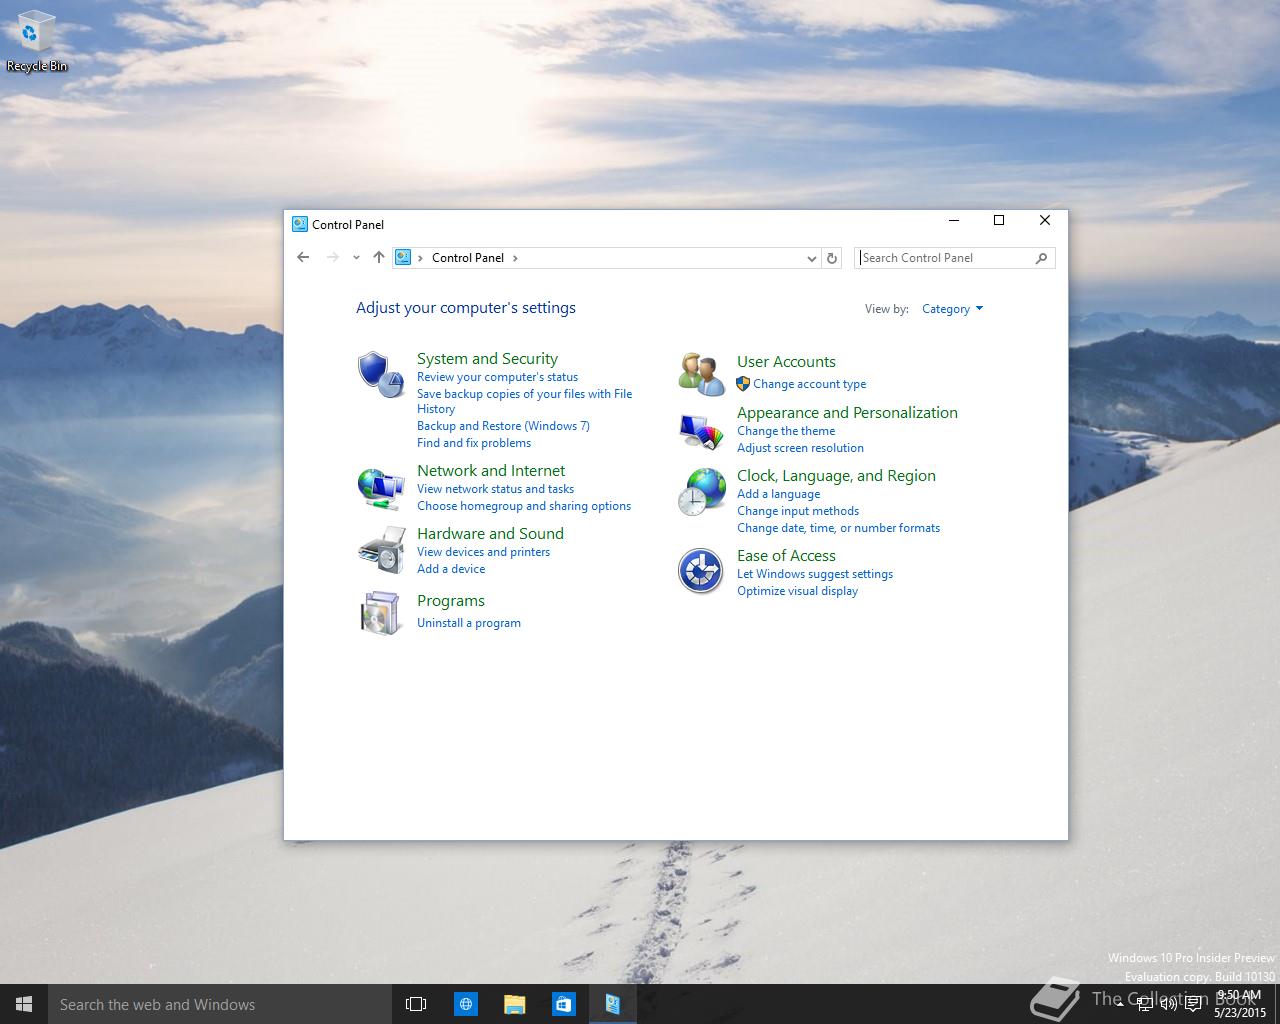Screen dimensions: 1280x1024
Task: Expand the chevron after Control Panel breadcrumb
Action: tap(515, 258)
